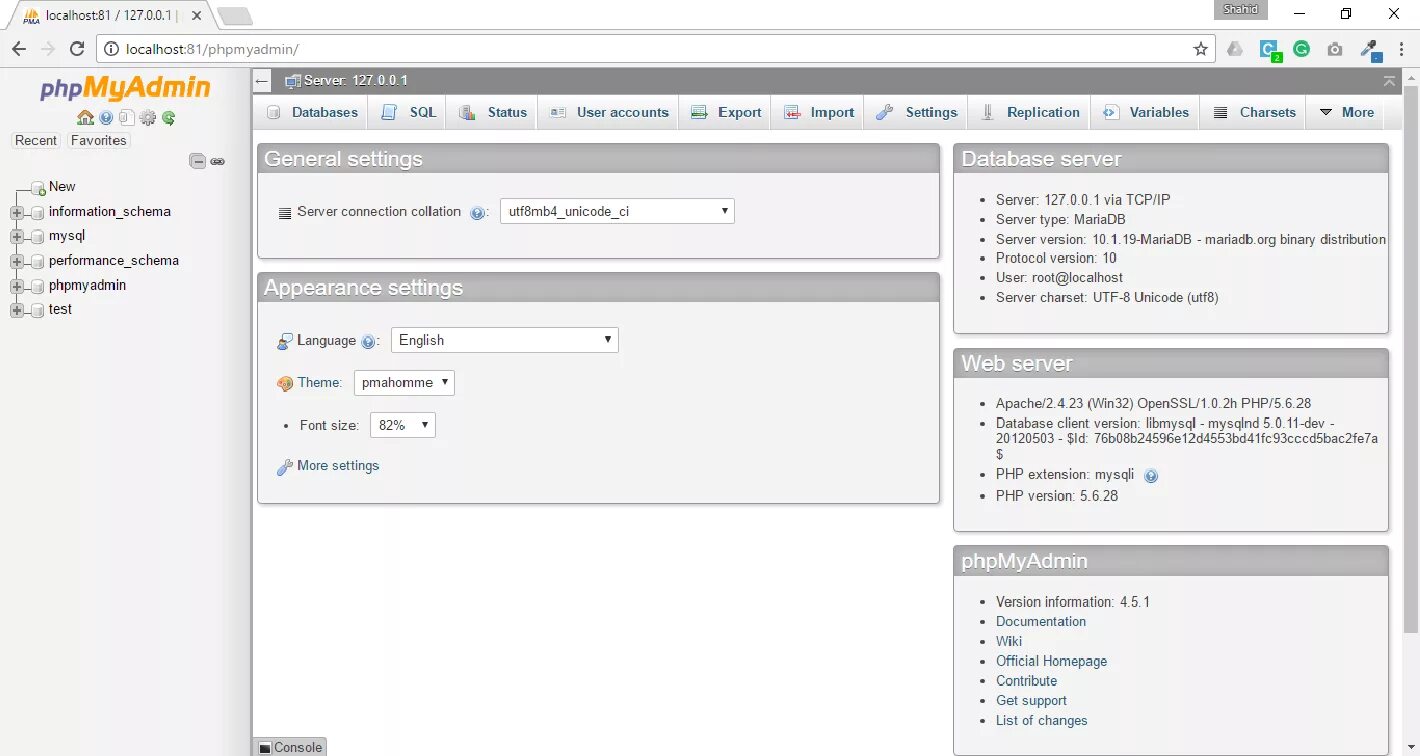Click the Home house icon in sidebar
Image resolution: width=1420 pixels, height=756 pixels.
pyautogui.click(x=85, y=118)
